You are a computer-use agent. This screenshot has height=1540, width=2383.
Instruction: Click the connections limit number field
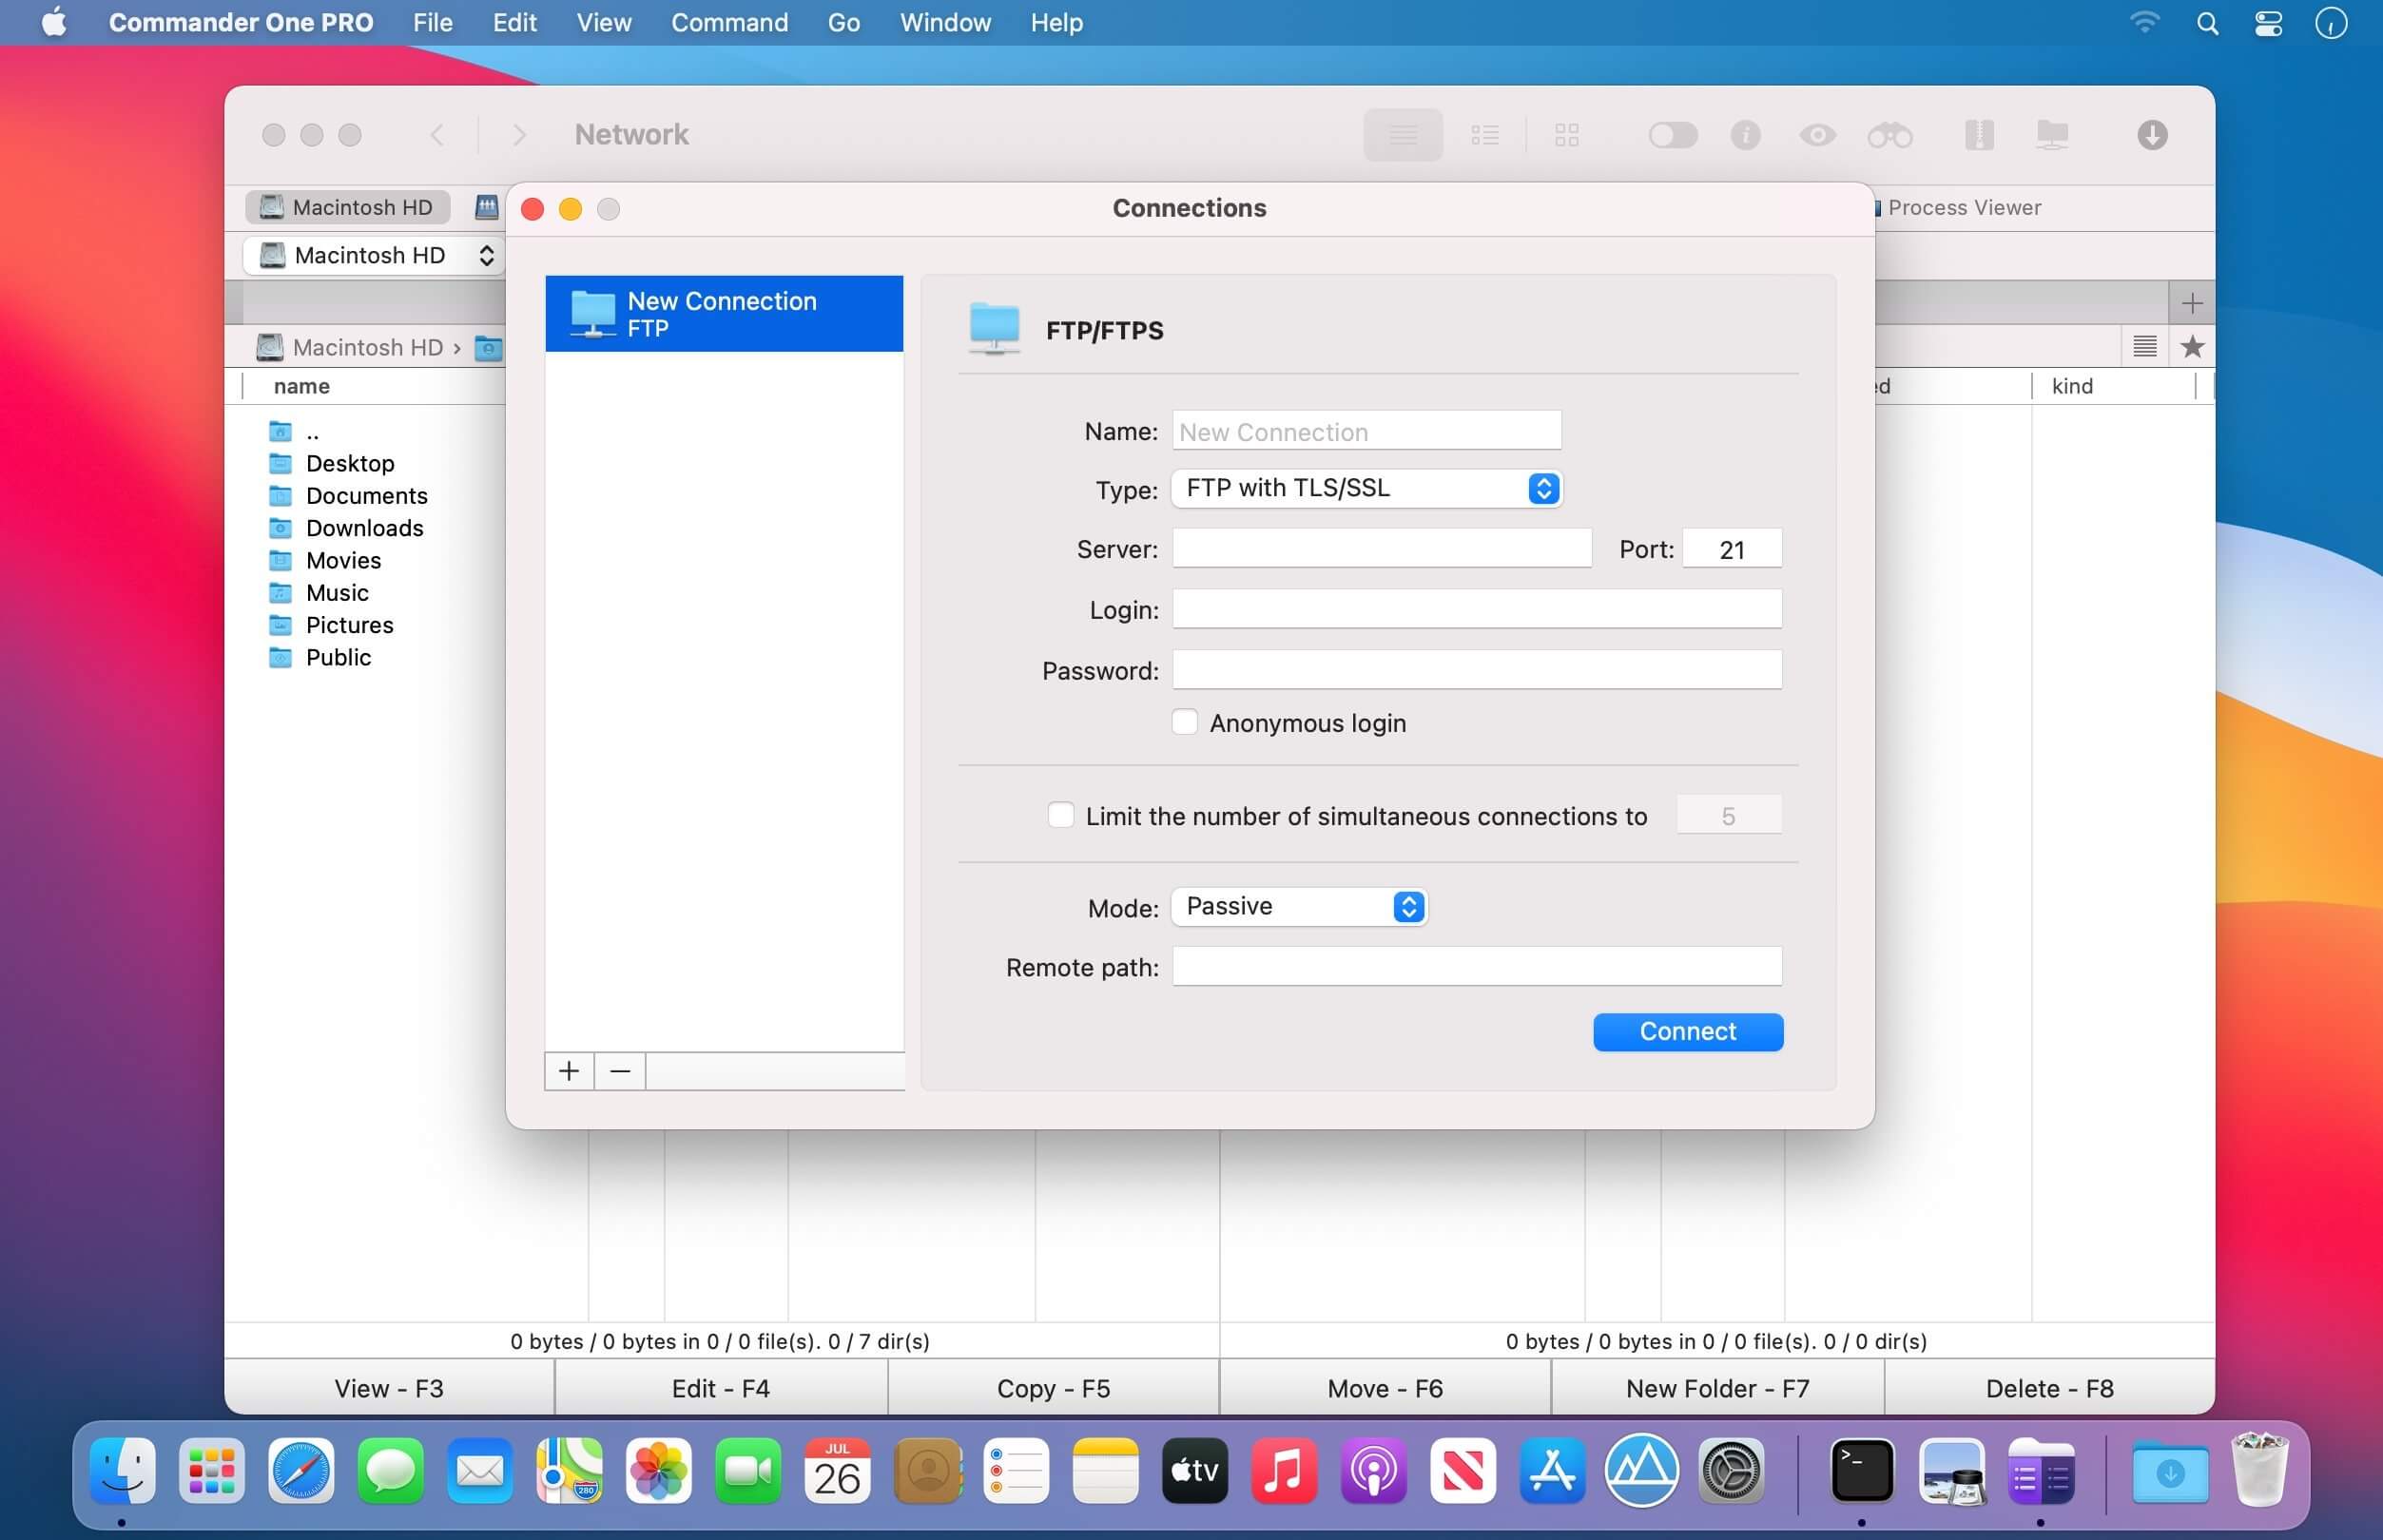pos(1728,815)
